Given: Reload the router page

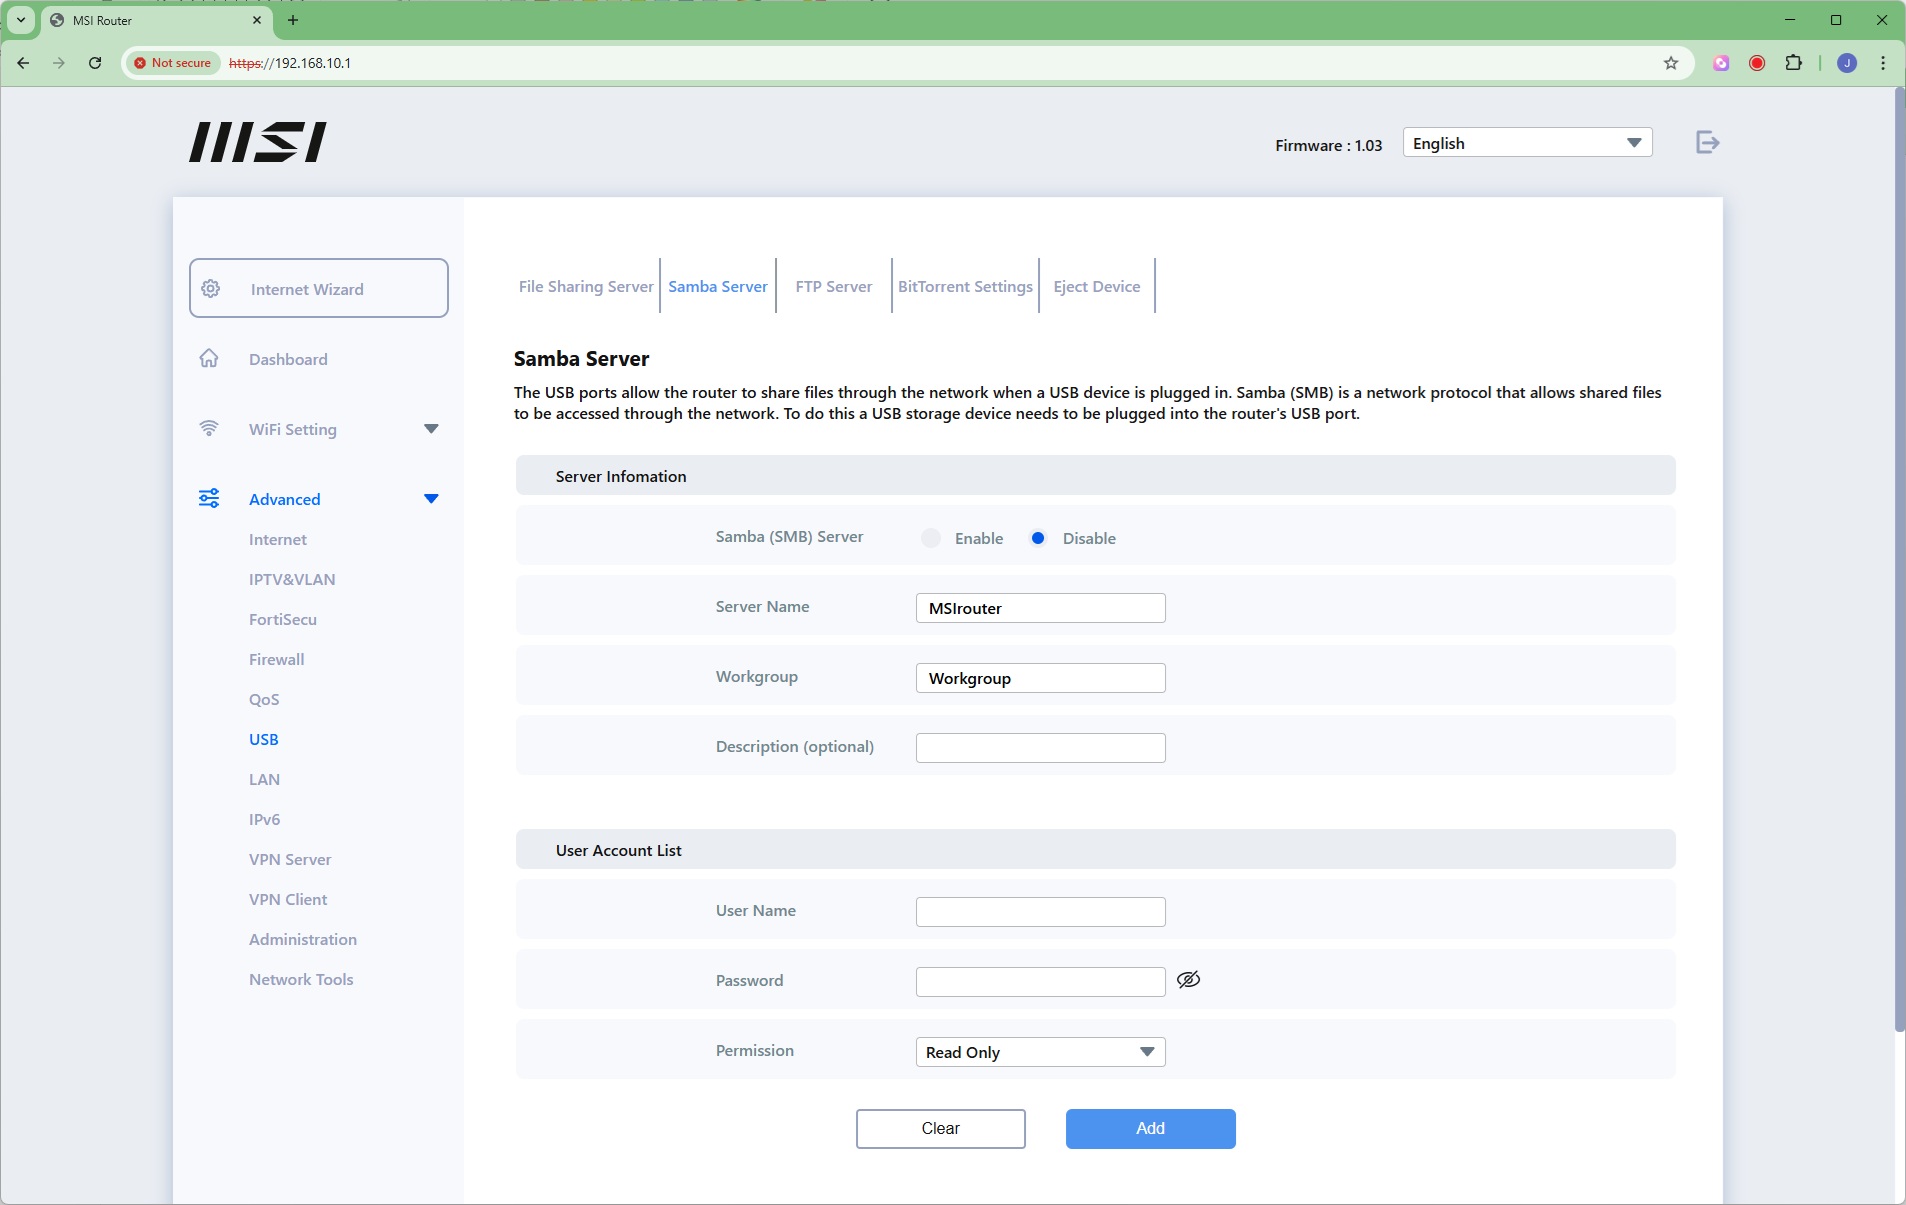Looking at the screenshot, I should 95,63.
